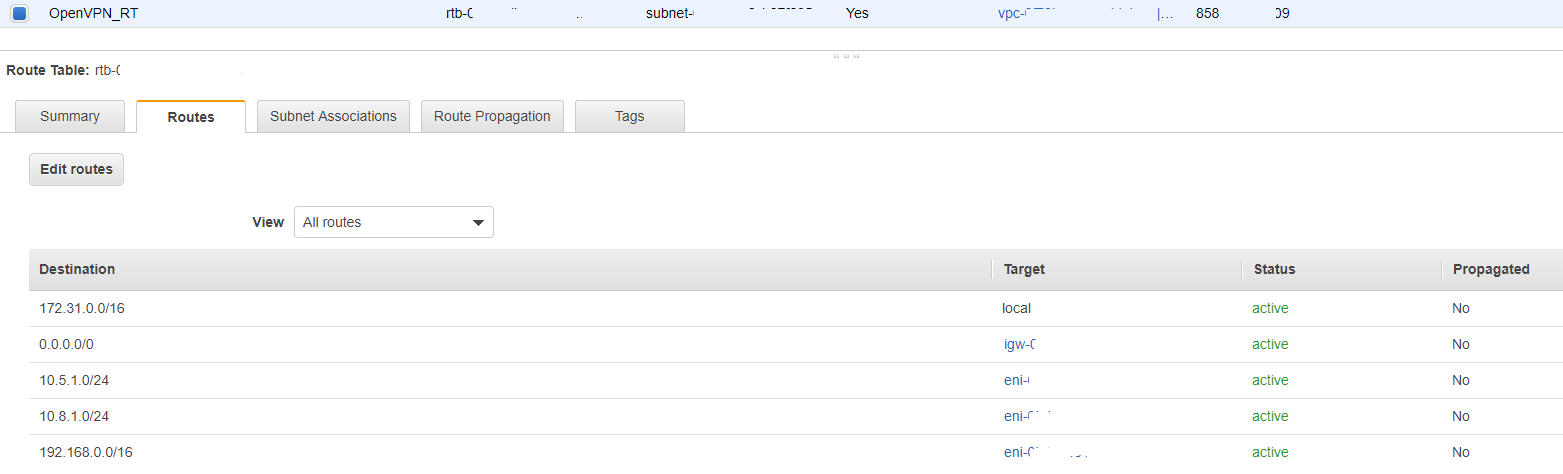The width and height of the screenshot is (1563, 474).
Task: Select the 172.31.0.0/16 destination cell
Action: point(82,308)
